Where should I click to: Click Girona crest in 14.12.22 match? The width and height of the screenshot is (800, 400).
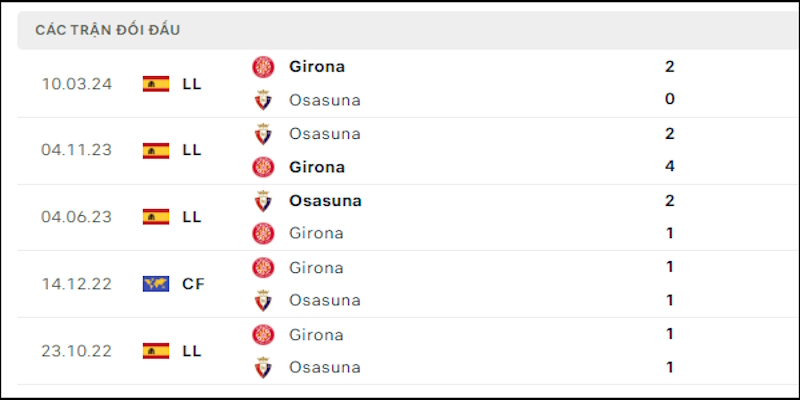click(263, 268)
